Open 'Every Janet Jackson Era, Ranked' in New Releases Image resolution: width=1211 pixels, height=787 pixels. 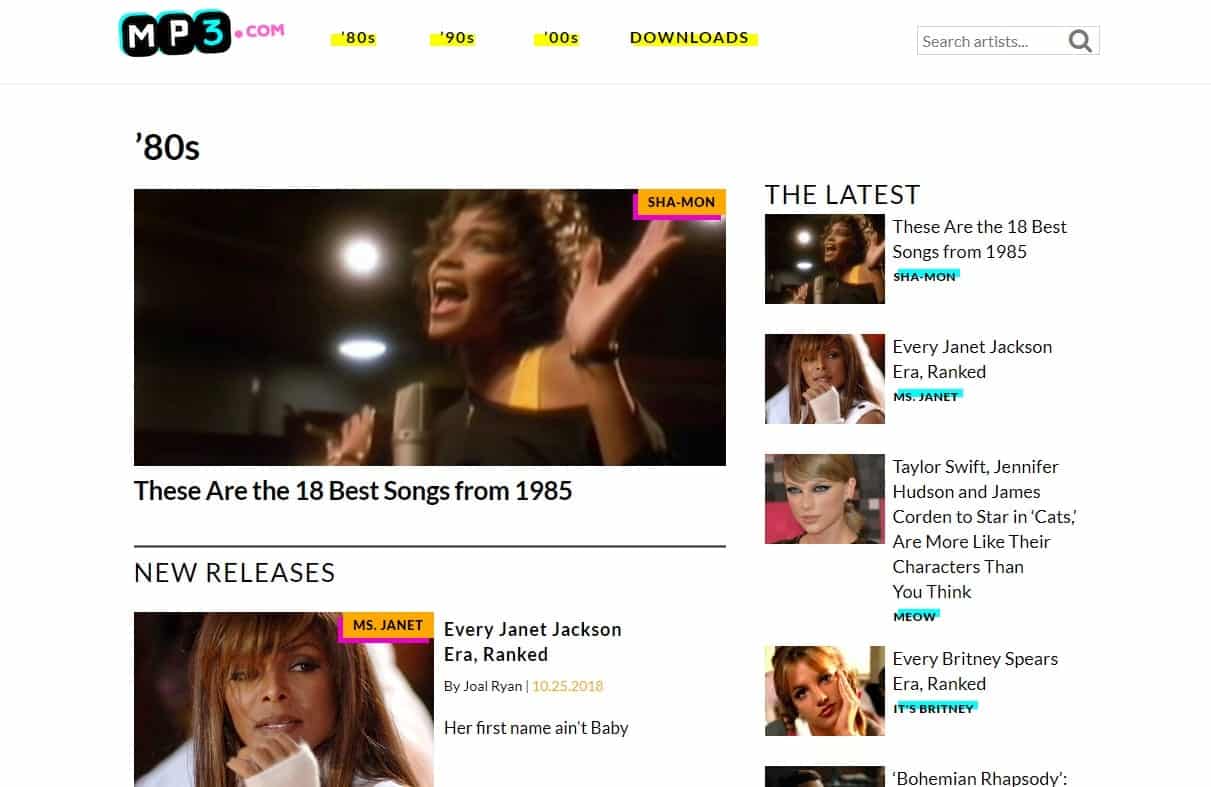[532, 642]
